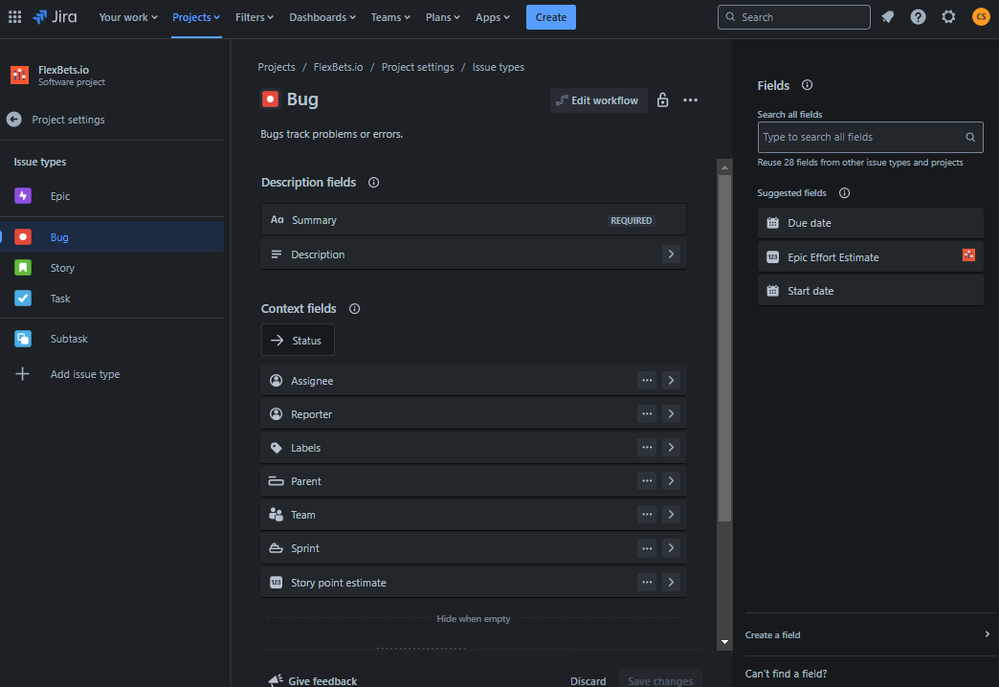999x687 pixels.
Task: Click the back arrow beside Project settings
Action: click(x=14, y=119)
